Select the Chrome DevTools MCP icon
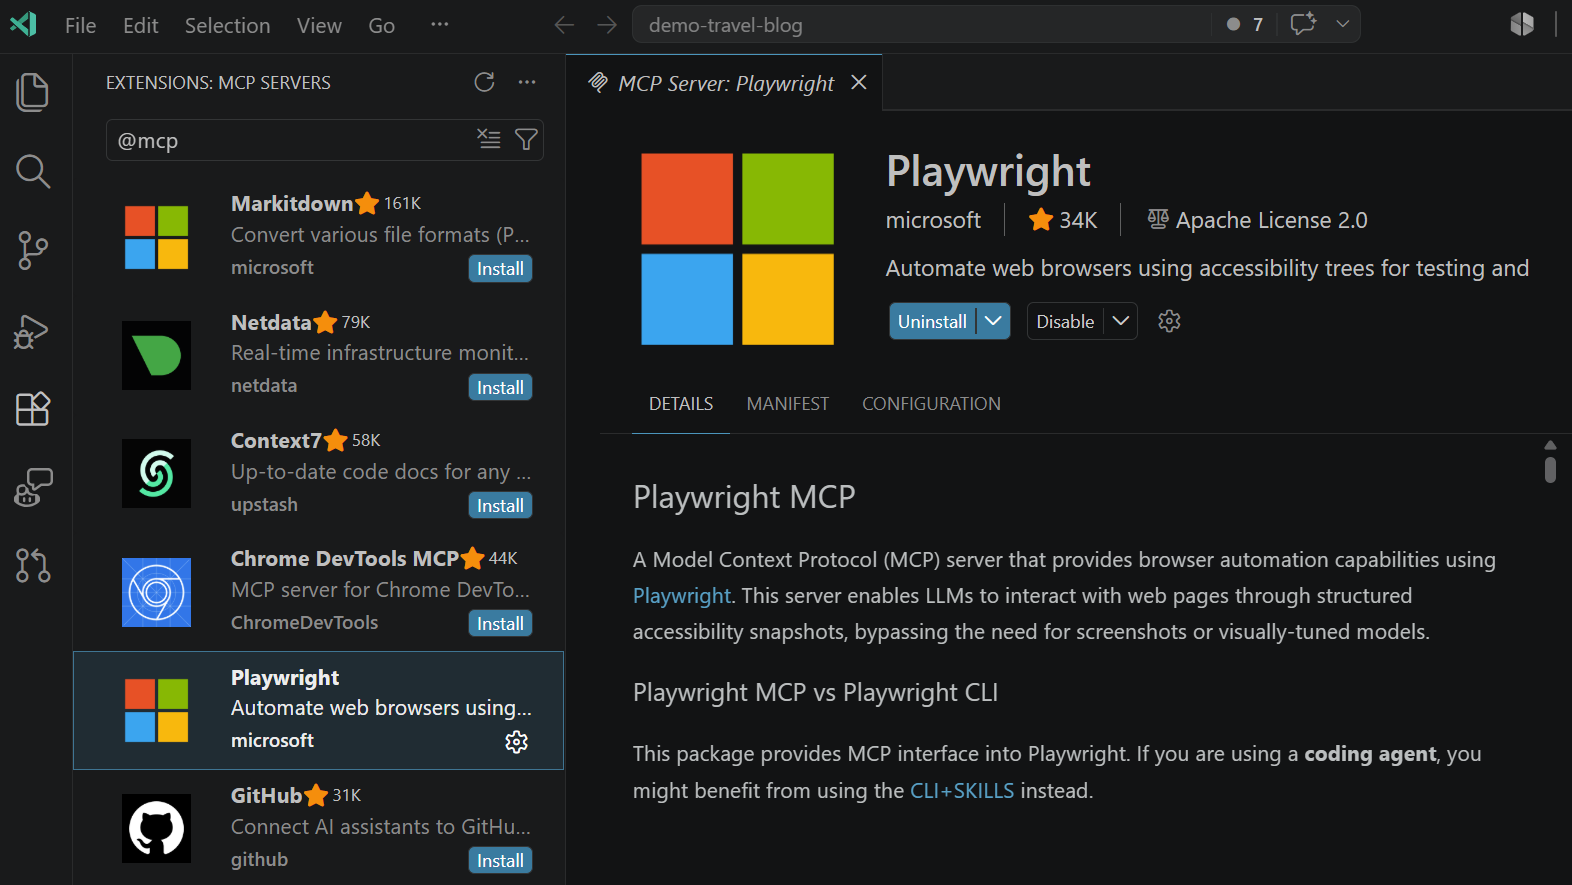 click(x=156, y=592)
